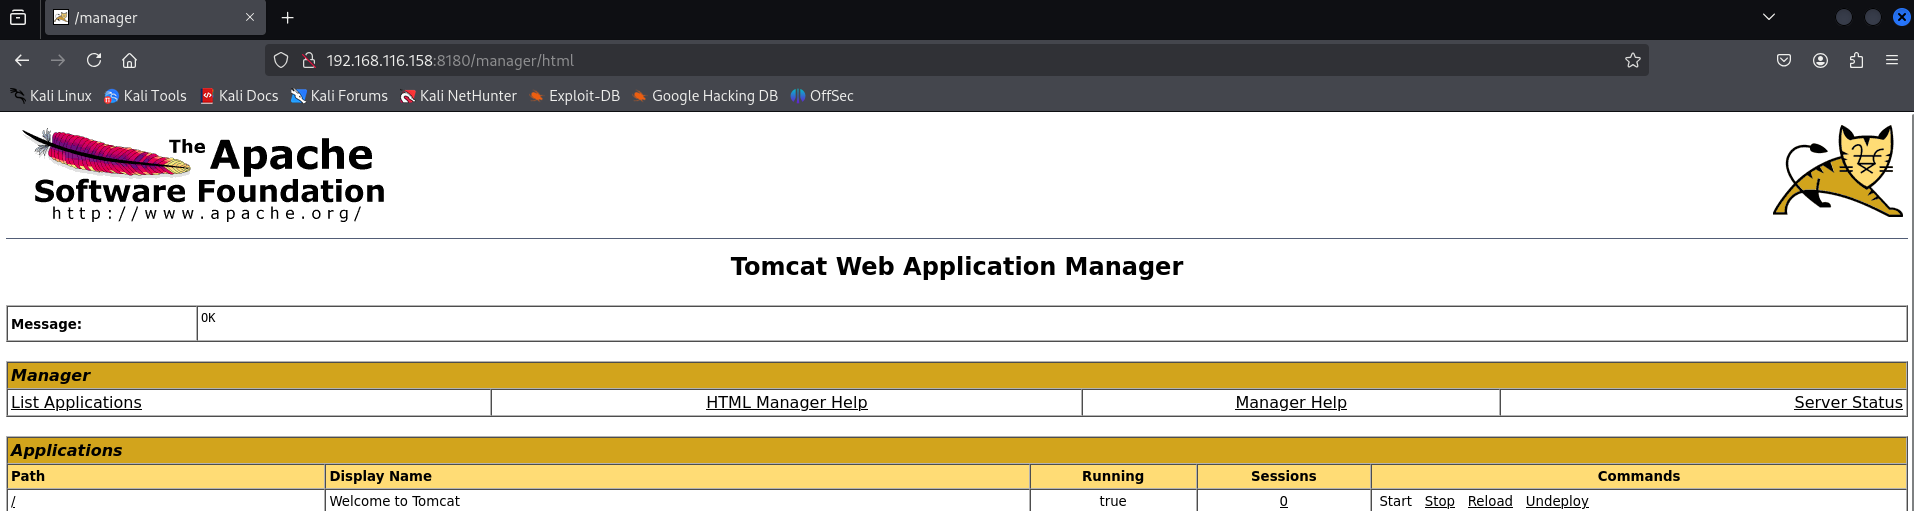
Task: Click the save to Pocket icon
Action: tap(1784, 60)
